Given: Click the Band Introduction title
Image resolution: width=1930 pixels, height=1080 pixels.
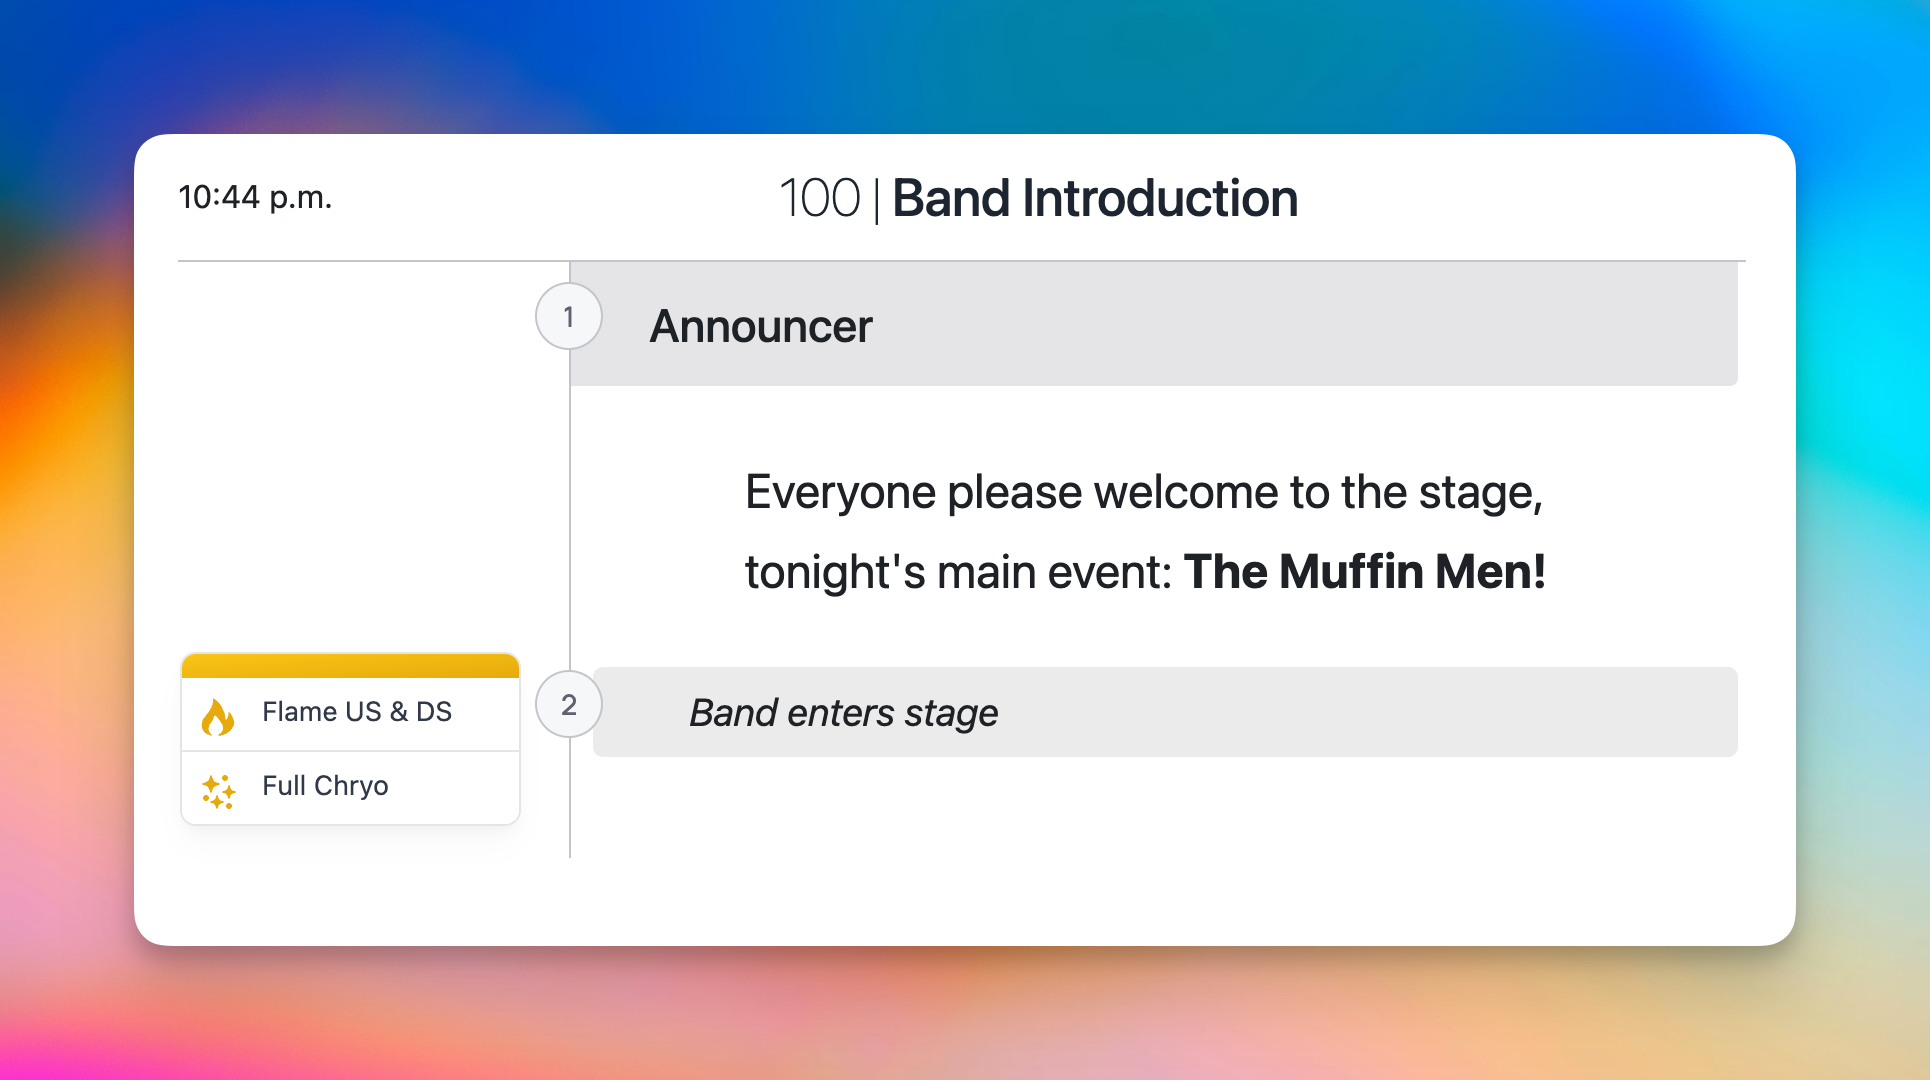Looking at the screenshot, I should click(x=1095, y=198).
